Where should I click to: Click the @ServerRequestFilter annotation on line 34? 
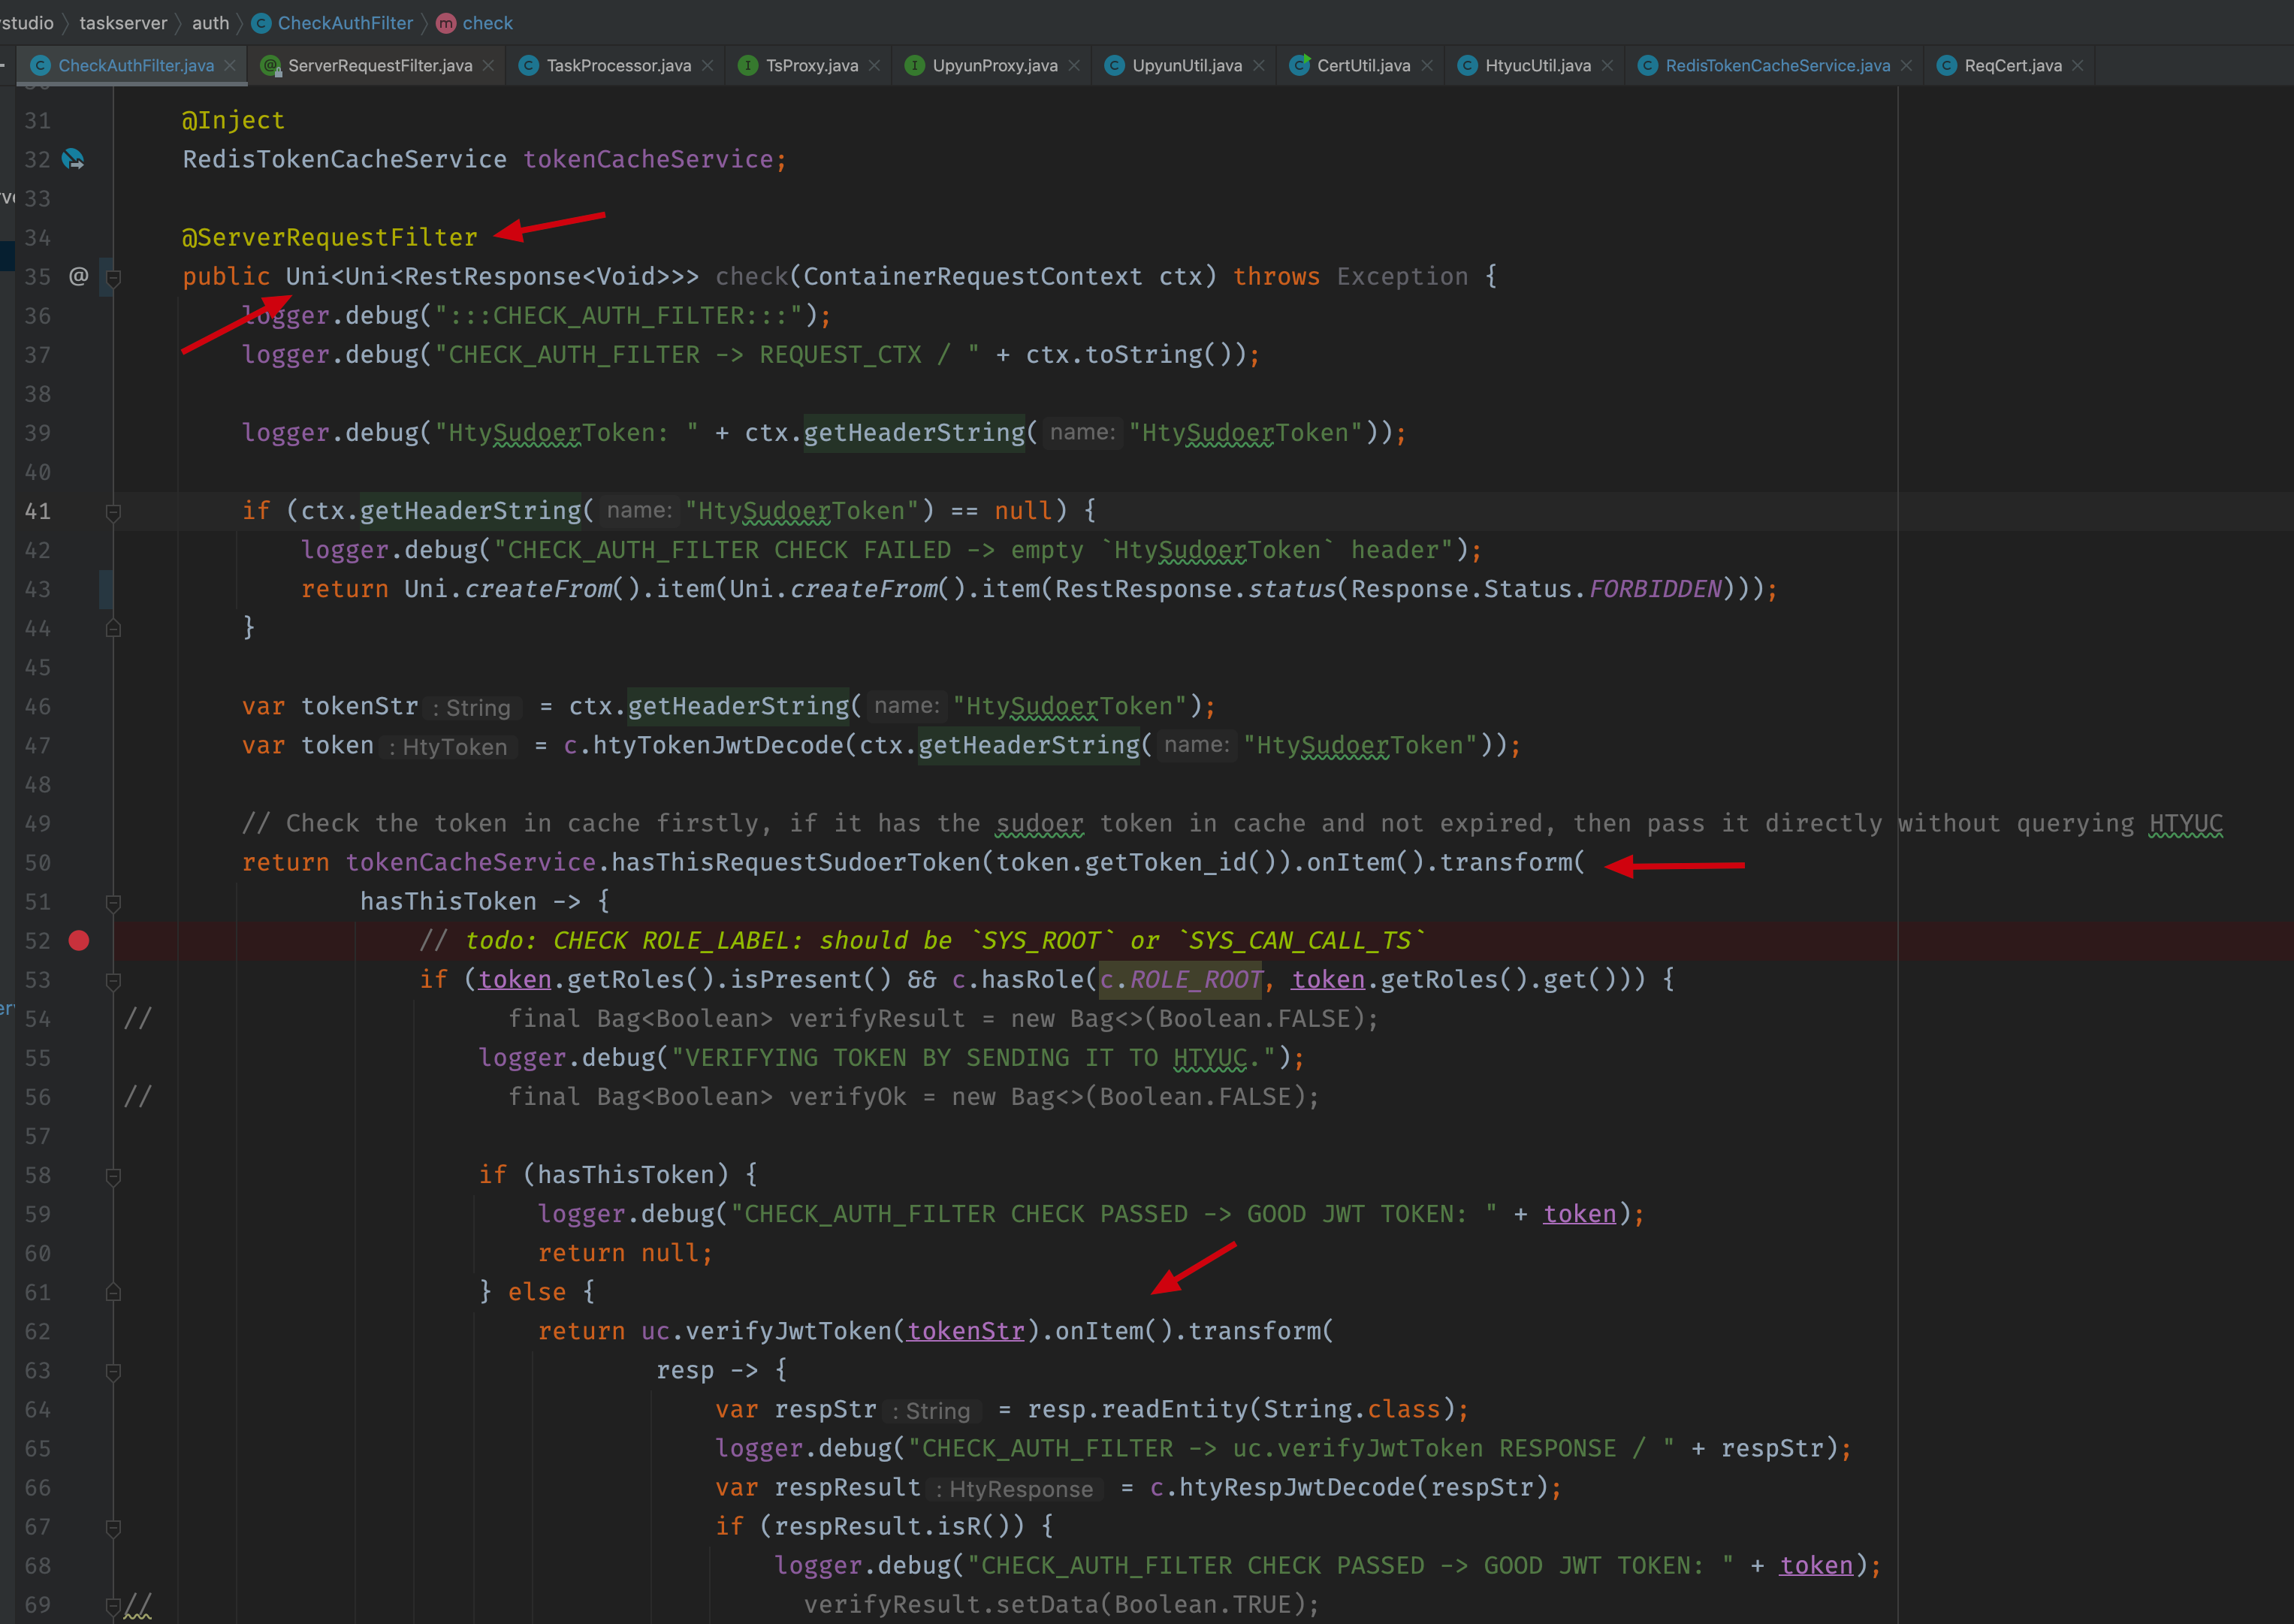pyautogui.click(x=329, y=237)
